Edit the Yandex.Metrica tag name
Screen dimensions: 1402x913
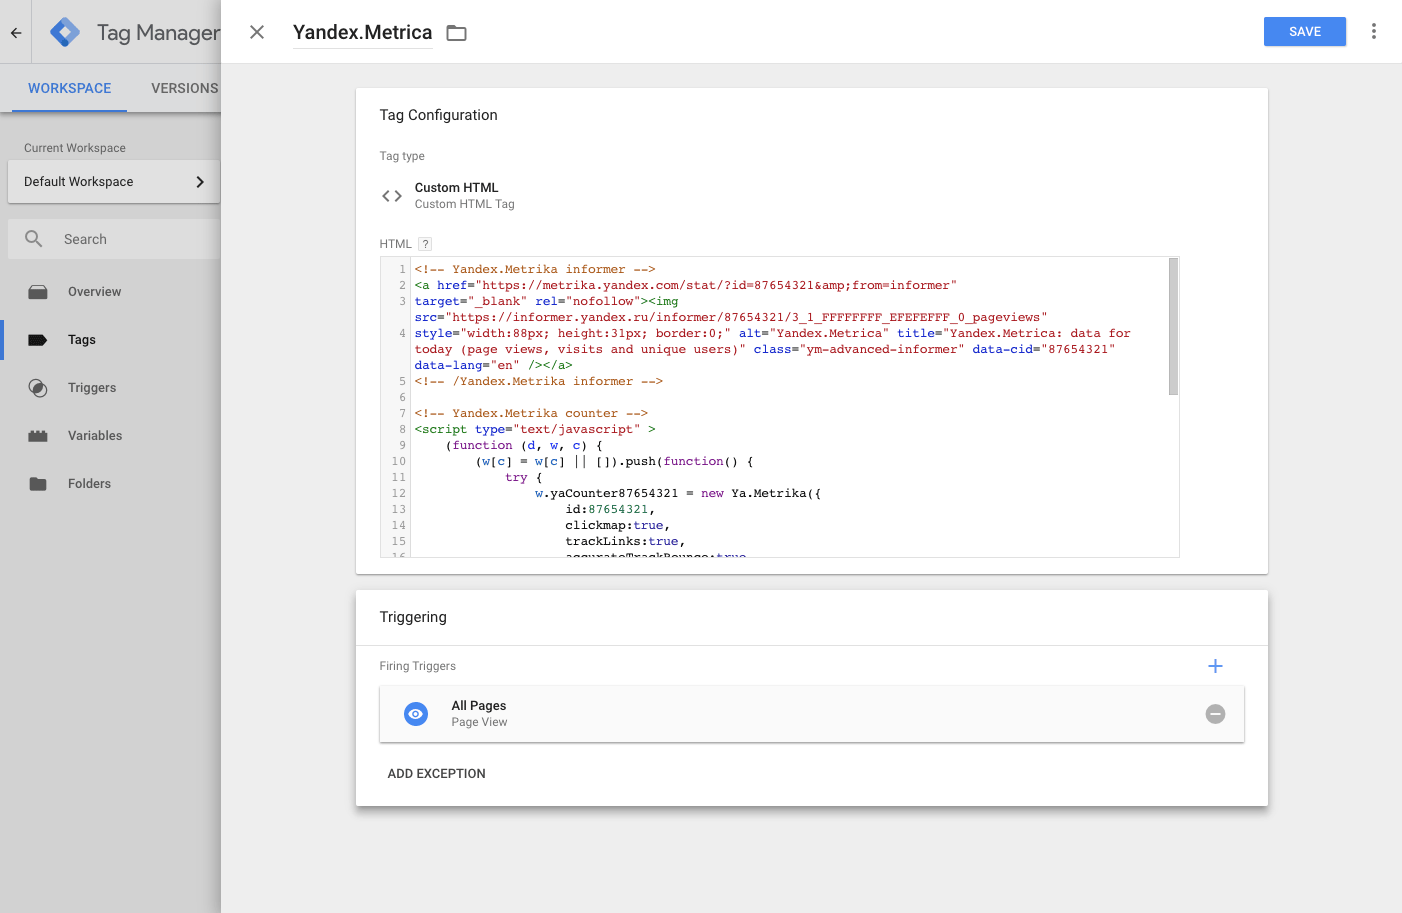coord(362,32)
